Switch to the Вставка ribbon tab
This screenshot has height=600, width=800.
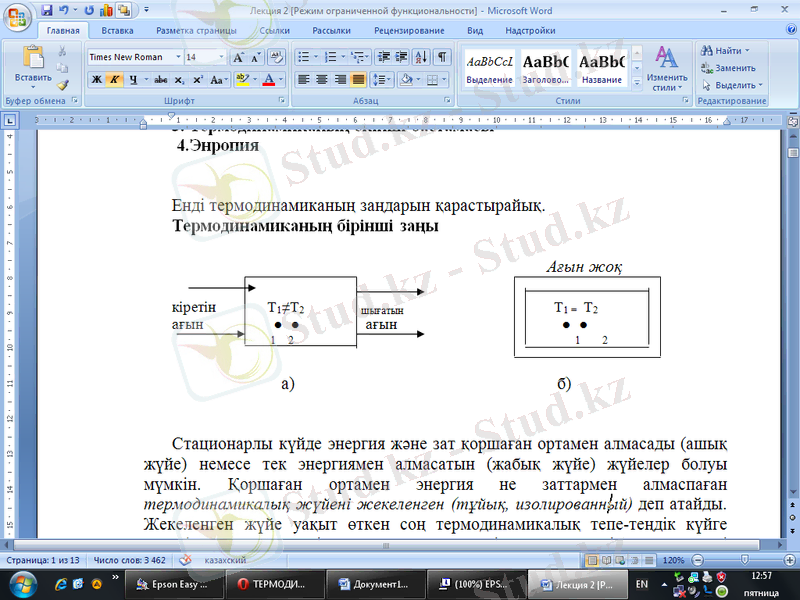pos(117,31)
